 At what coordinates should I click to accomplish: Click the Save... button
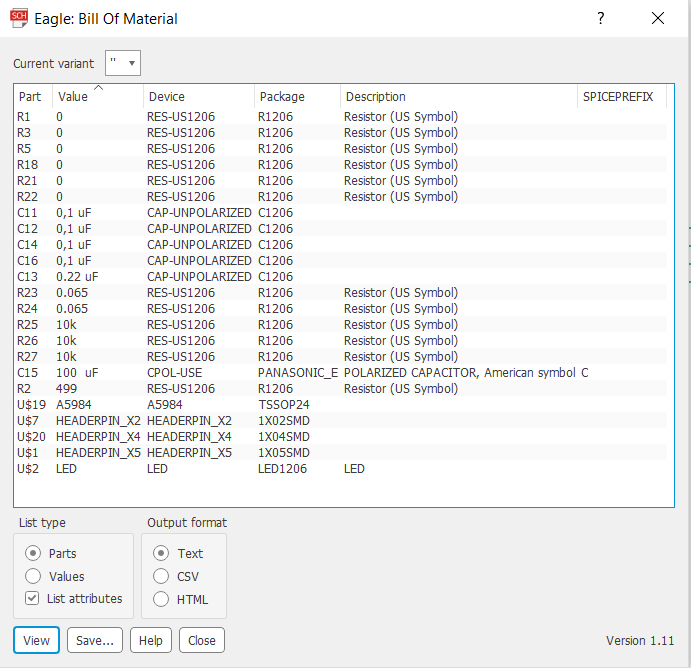coord(95,640)
